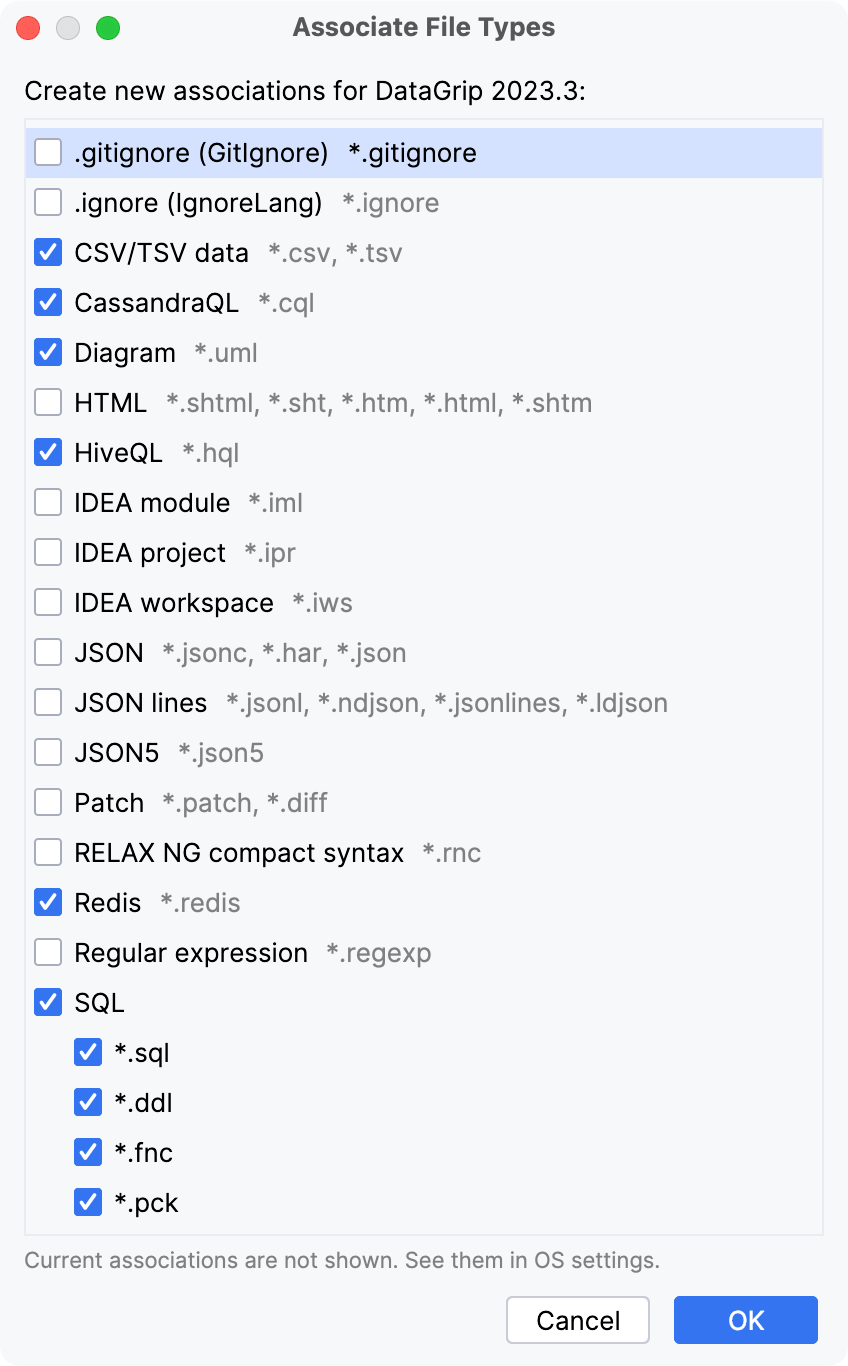Enable the JSON association checkbox
The image size is (848, 1366).
pyautogui.click(x=47, y=652)
